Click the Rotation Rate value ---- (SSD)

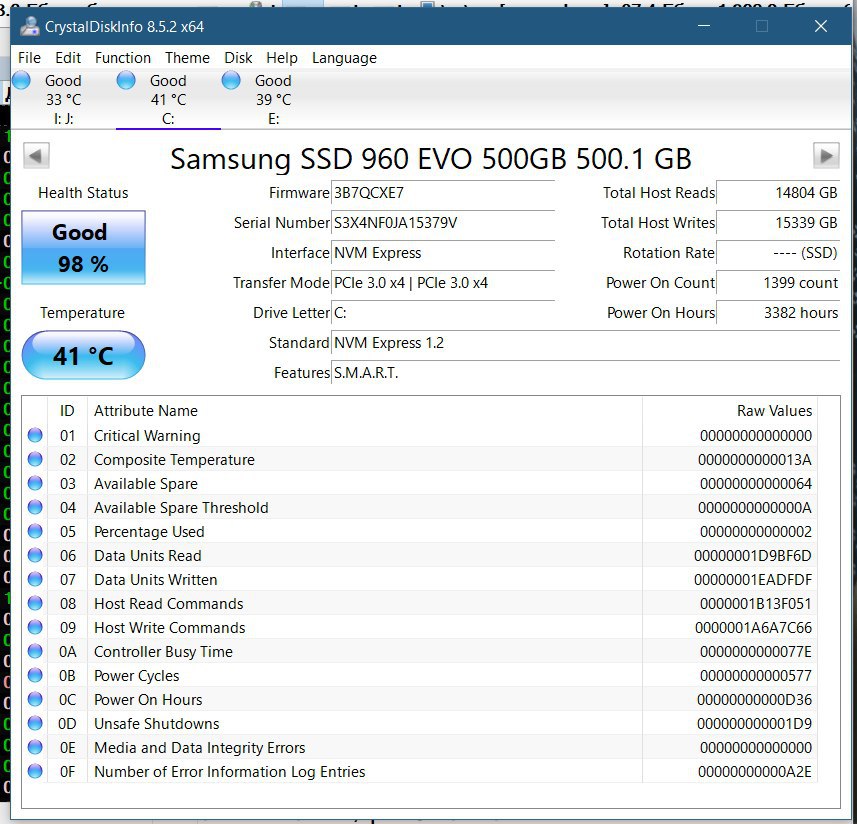[x=778, y=253]
